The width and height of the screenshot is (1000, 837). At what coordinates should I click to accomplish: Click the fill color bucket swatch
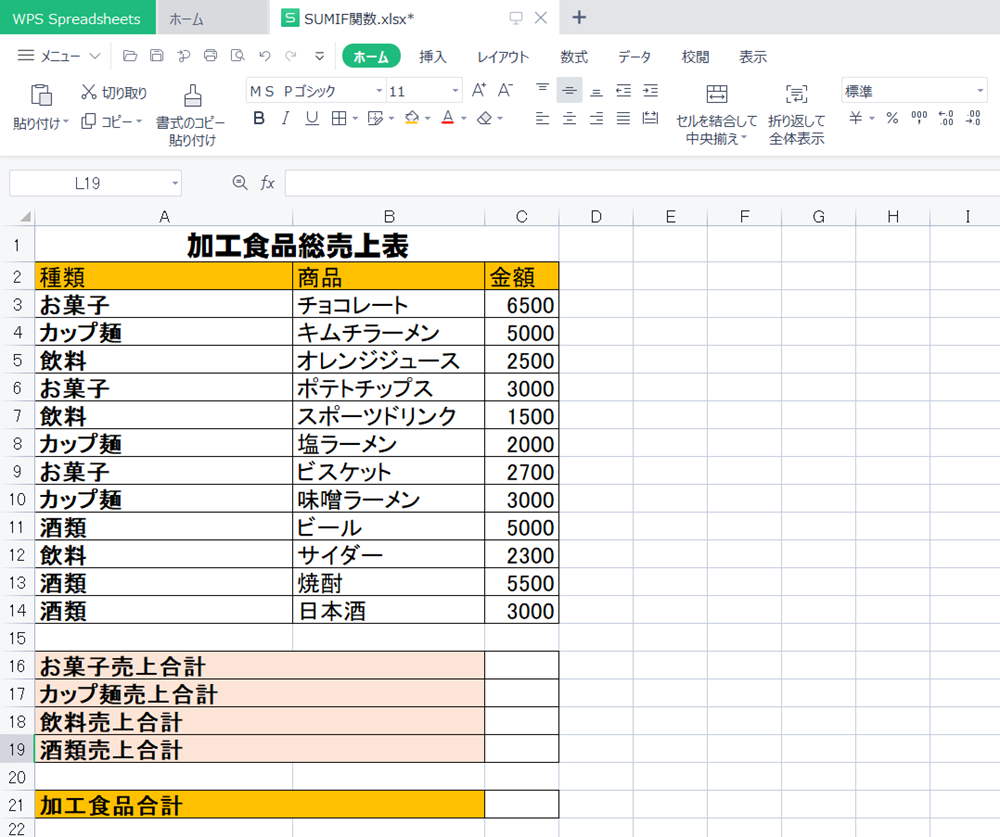[x=411, y=118]
